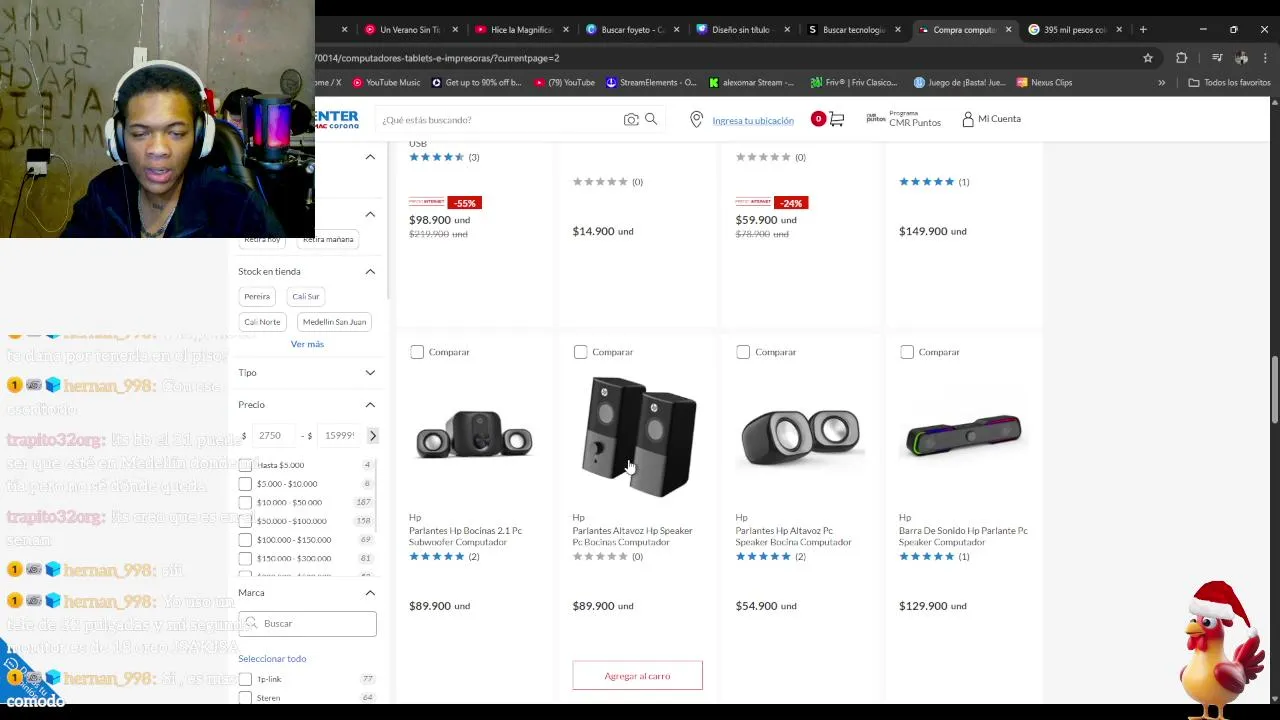Viewport: 1280px width, 720px height.
Task: Check Comparar for Subwoofer 2.1 speakers
Action: tap(417, 352)
